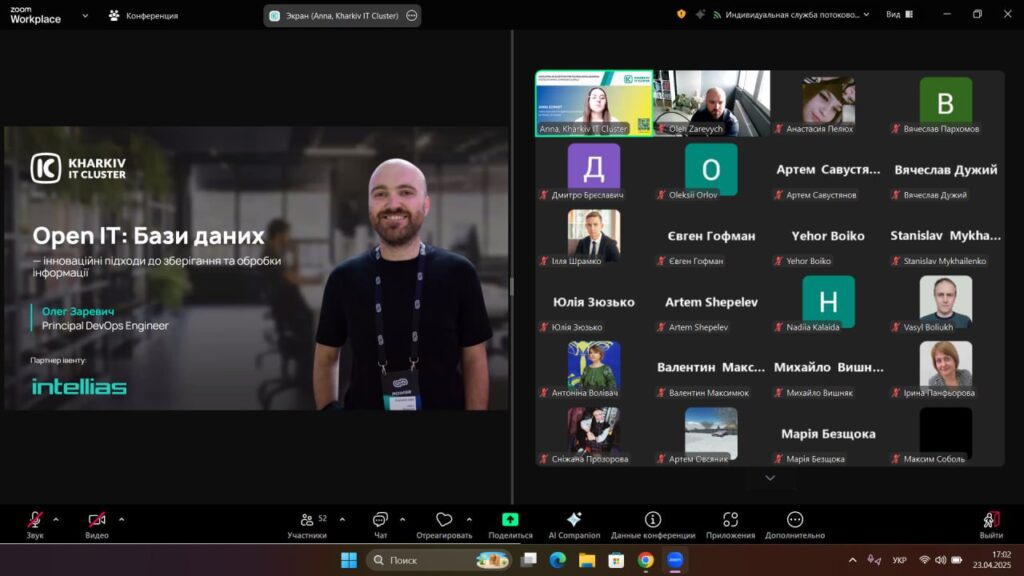This screenshot has width=1024, height=576.
Task: Open the Zoom Workplace dropdown arrow
Action: 85,16
